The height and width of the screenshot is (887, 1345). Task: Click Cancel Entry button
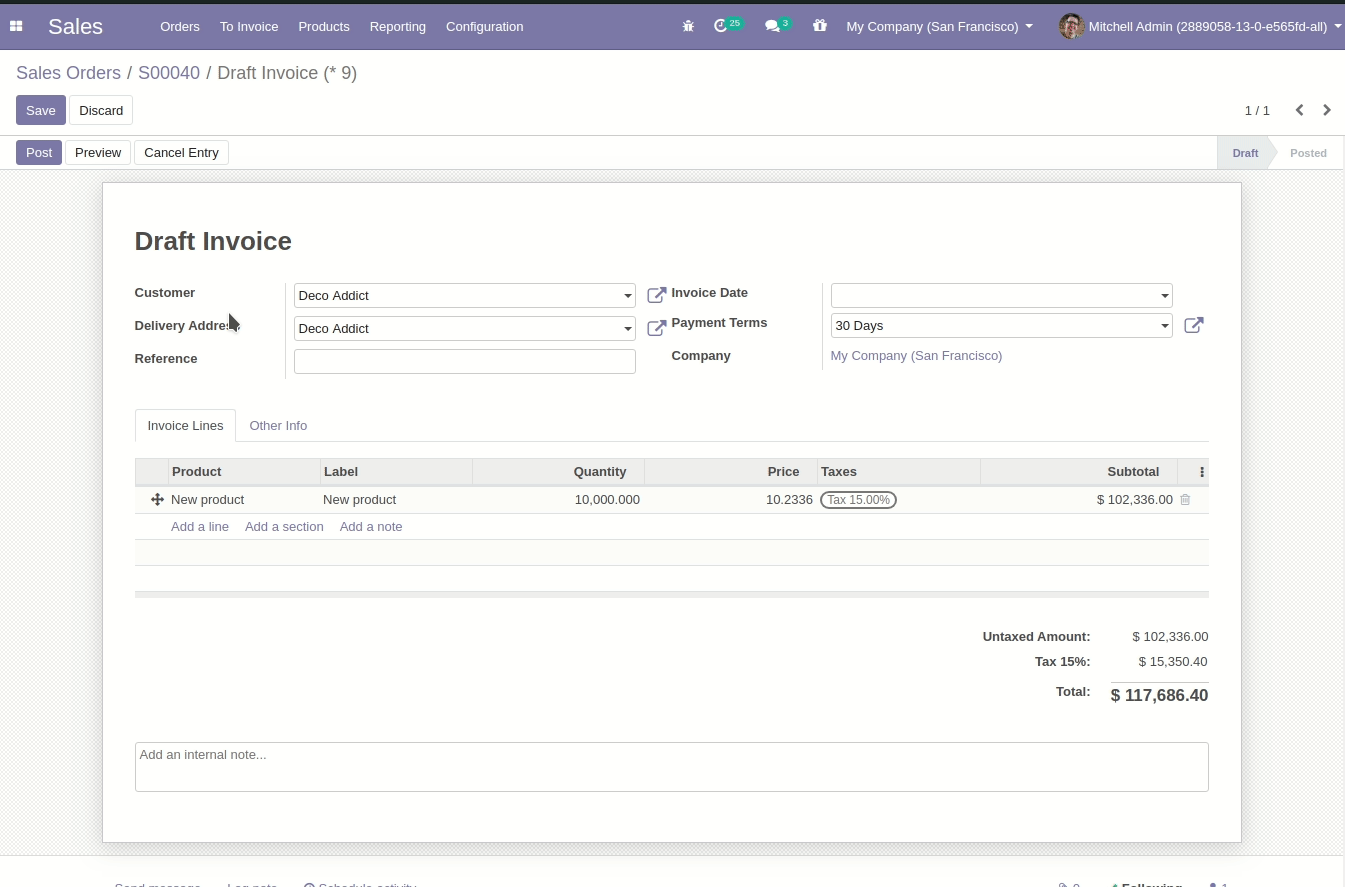(x=181, y=152)
